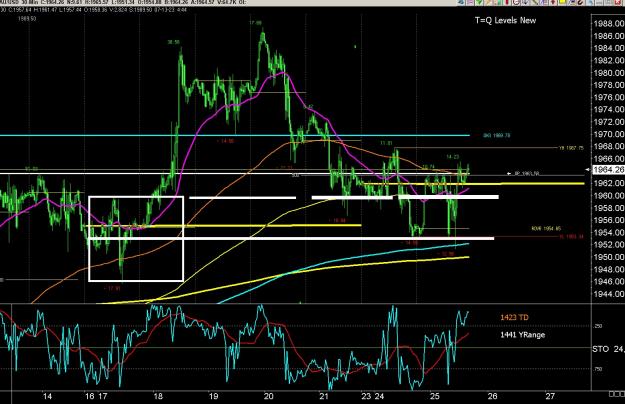This screenshot has width=625, height=404.
Task: Click the red level label near 1953
Action: [x=572, y=236]
